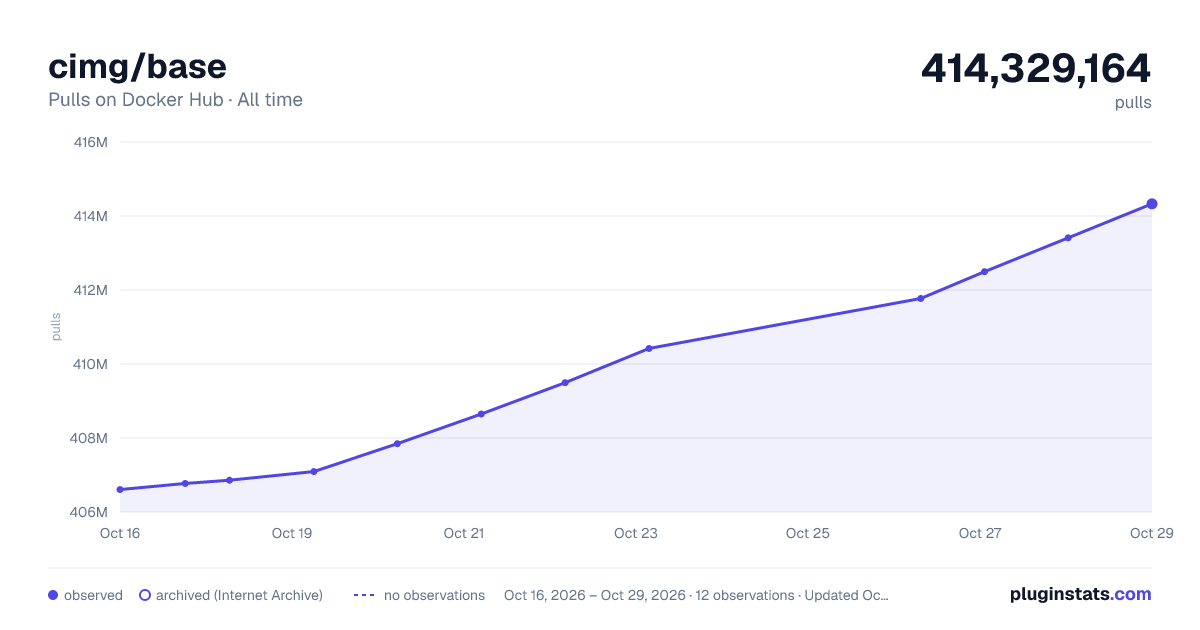This screenshot has width=1200, height=630.
Task: Click the 'no observations' legend label
Action: click(x=434, y=595)
